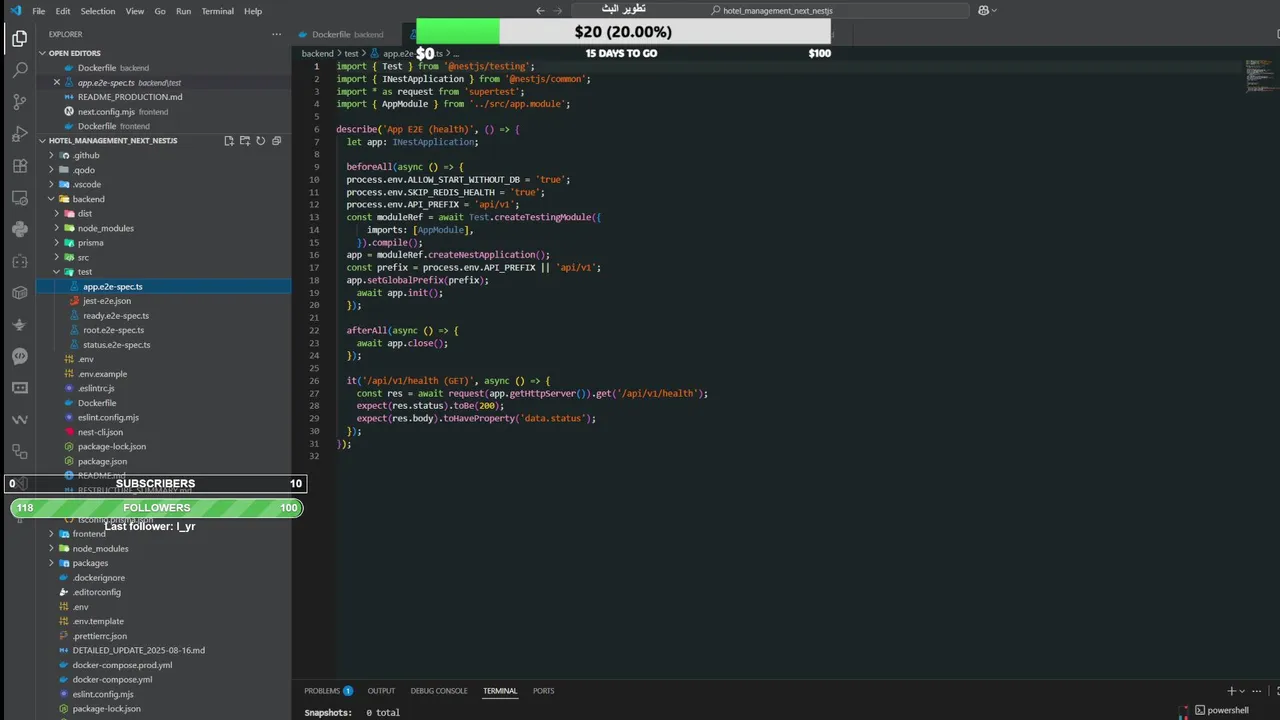Expand the .vscode folder

click(x=51, y=184)
